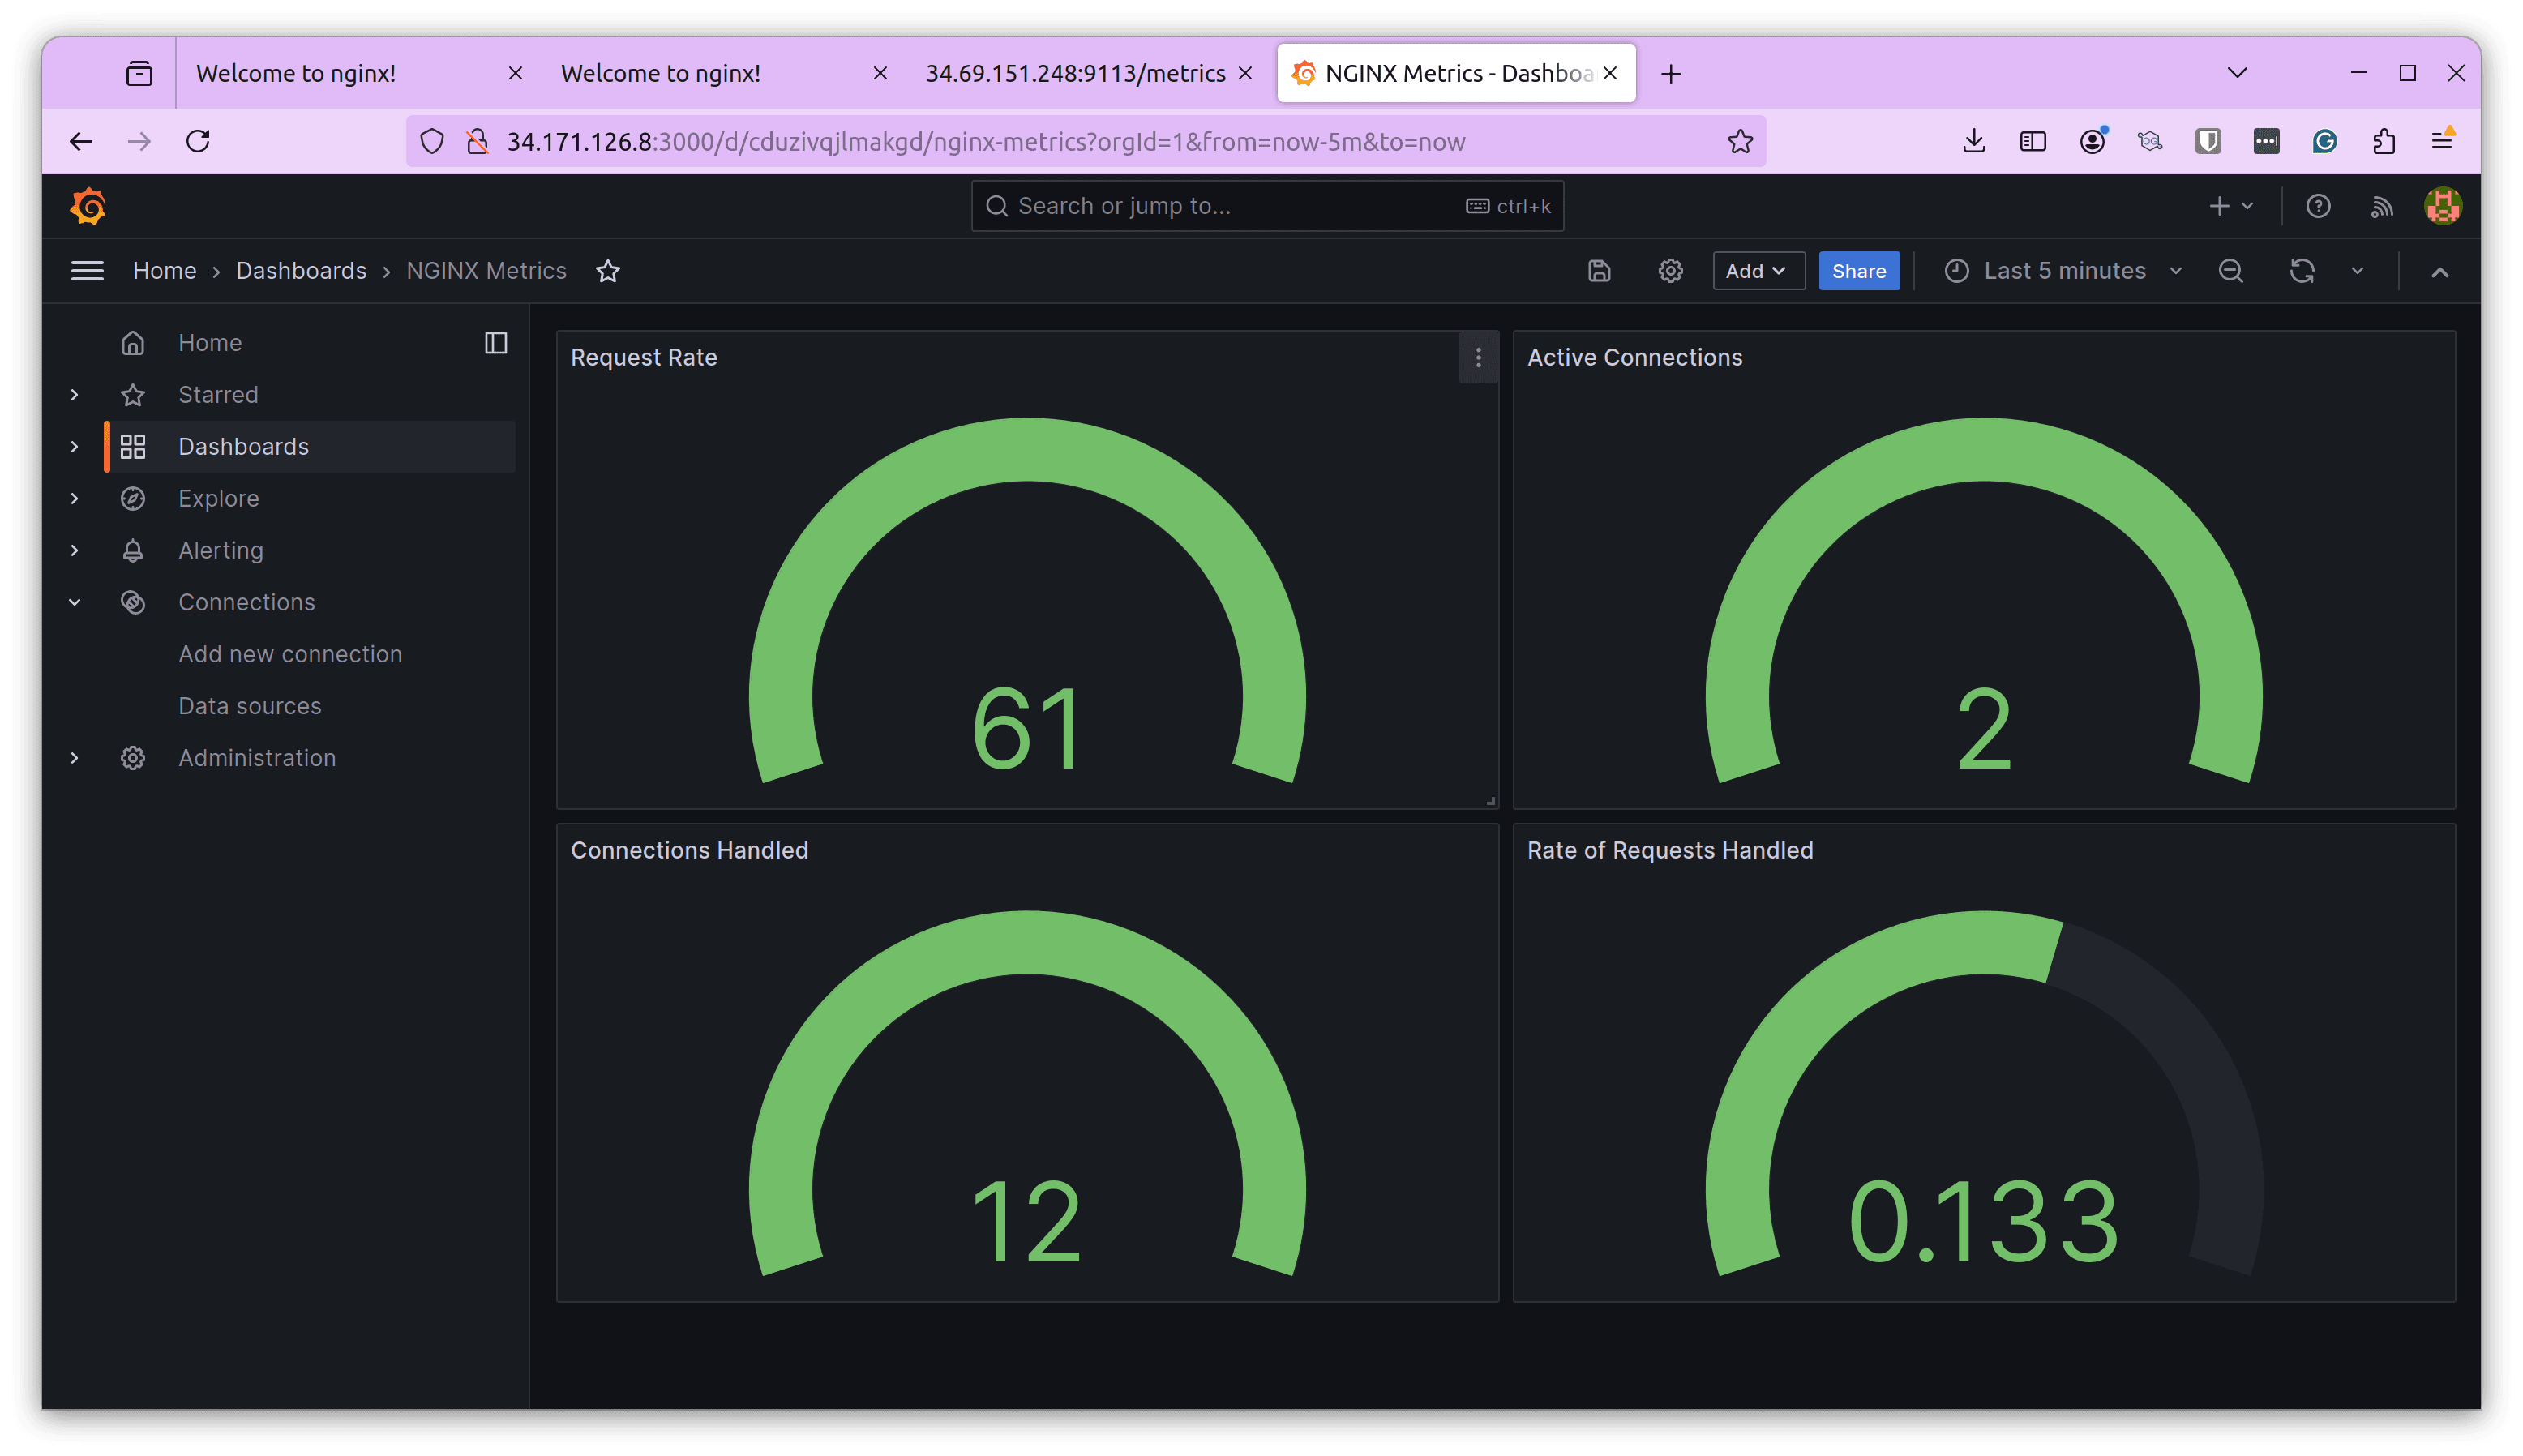Open Administration in the sidebar
Image resolution: width=2523 pixels, height=1456 pixels.
[x=257, y=759]
